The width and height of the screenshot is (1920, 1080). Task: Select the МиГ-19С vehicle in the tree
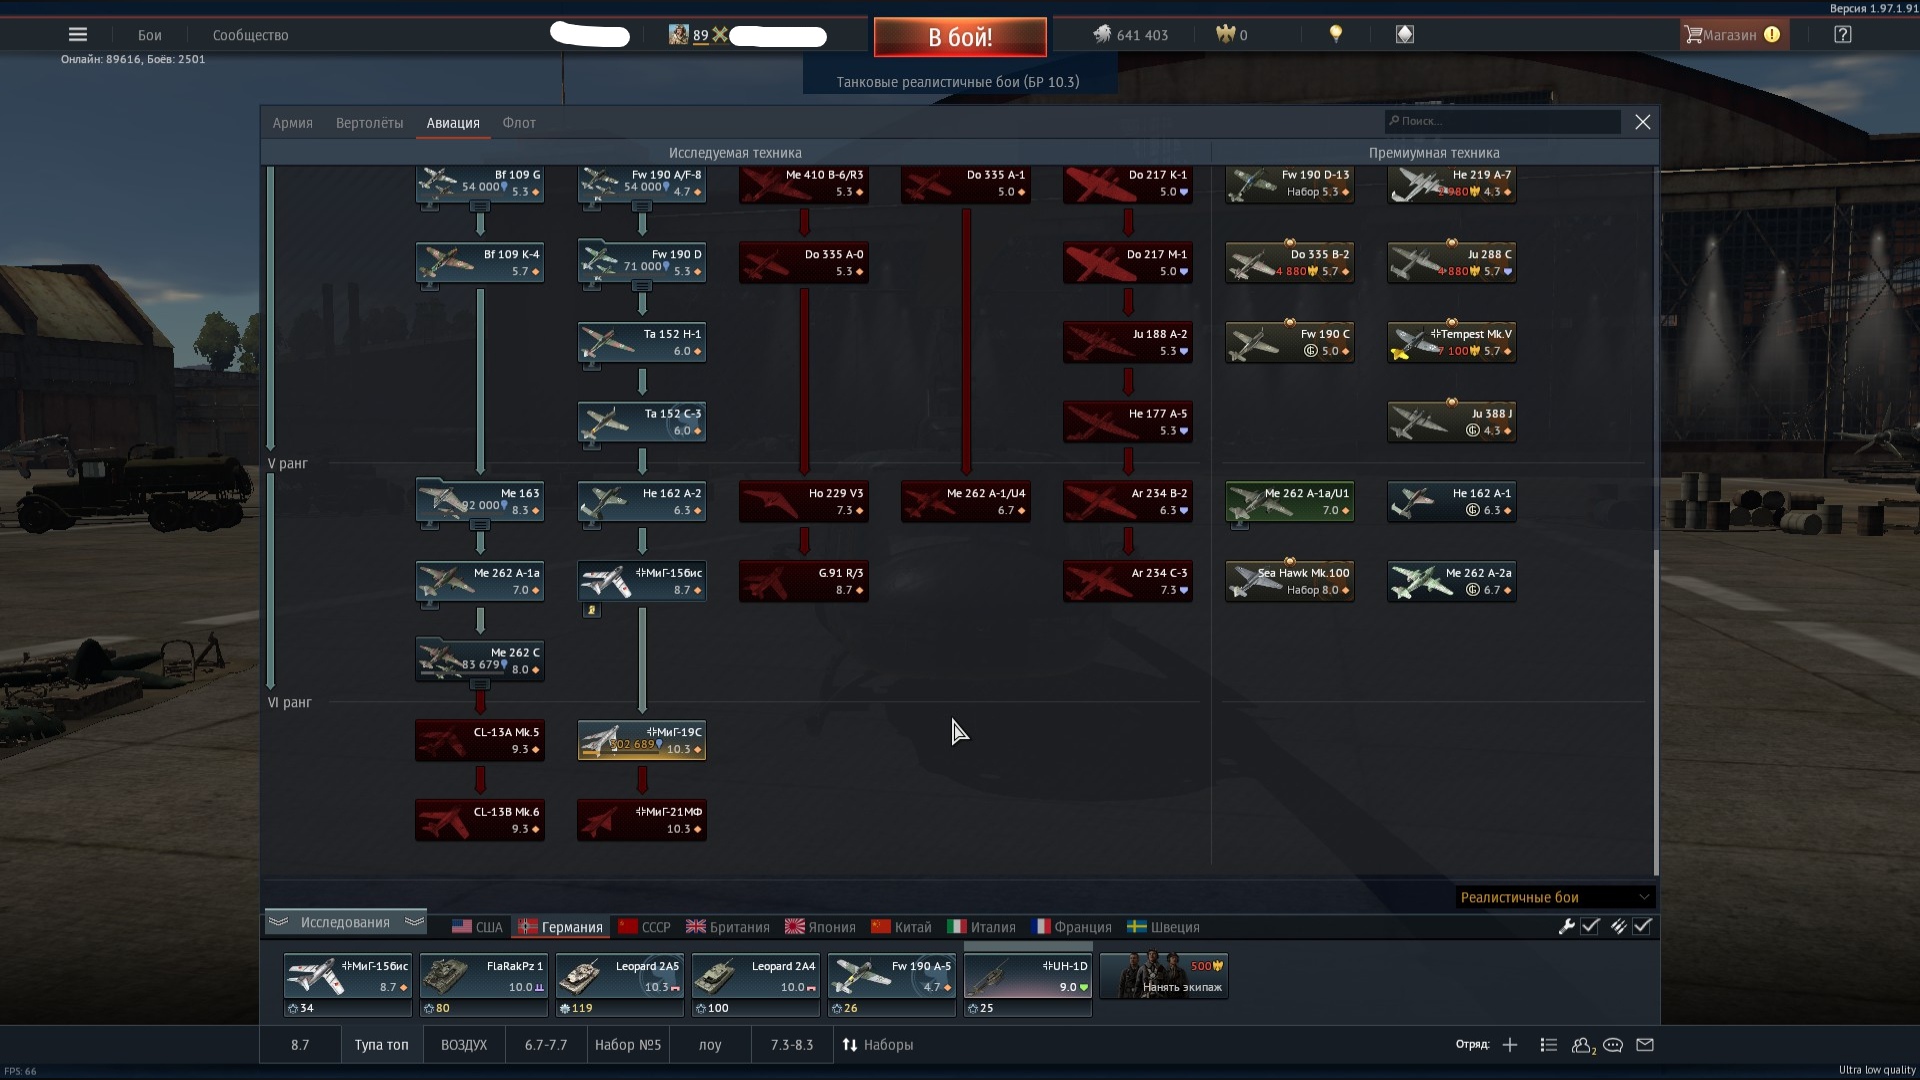[642, 741]
